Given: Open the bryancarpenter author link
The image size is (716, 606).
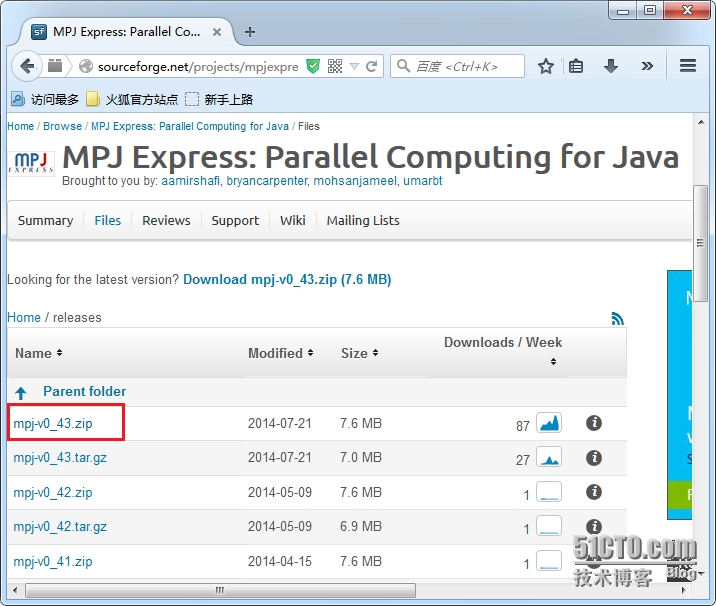Looking at the screenshot, I should coord(267,181).
